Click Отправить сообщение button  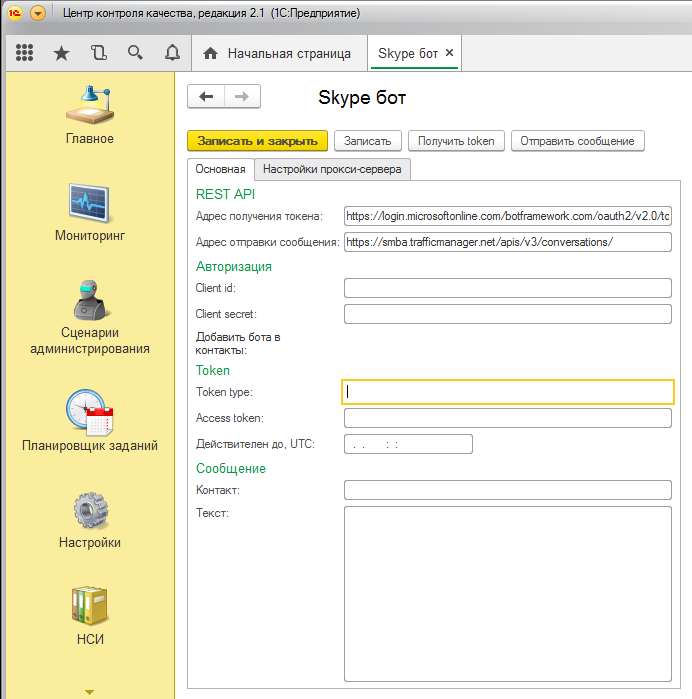pyautogui.click(x=577, y=141)
